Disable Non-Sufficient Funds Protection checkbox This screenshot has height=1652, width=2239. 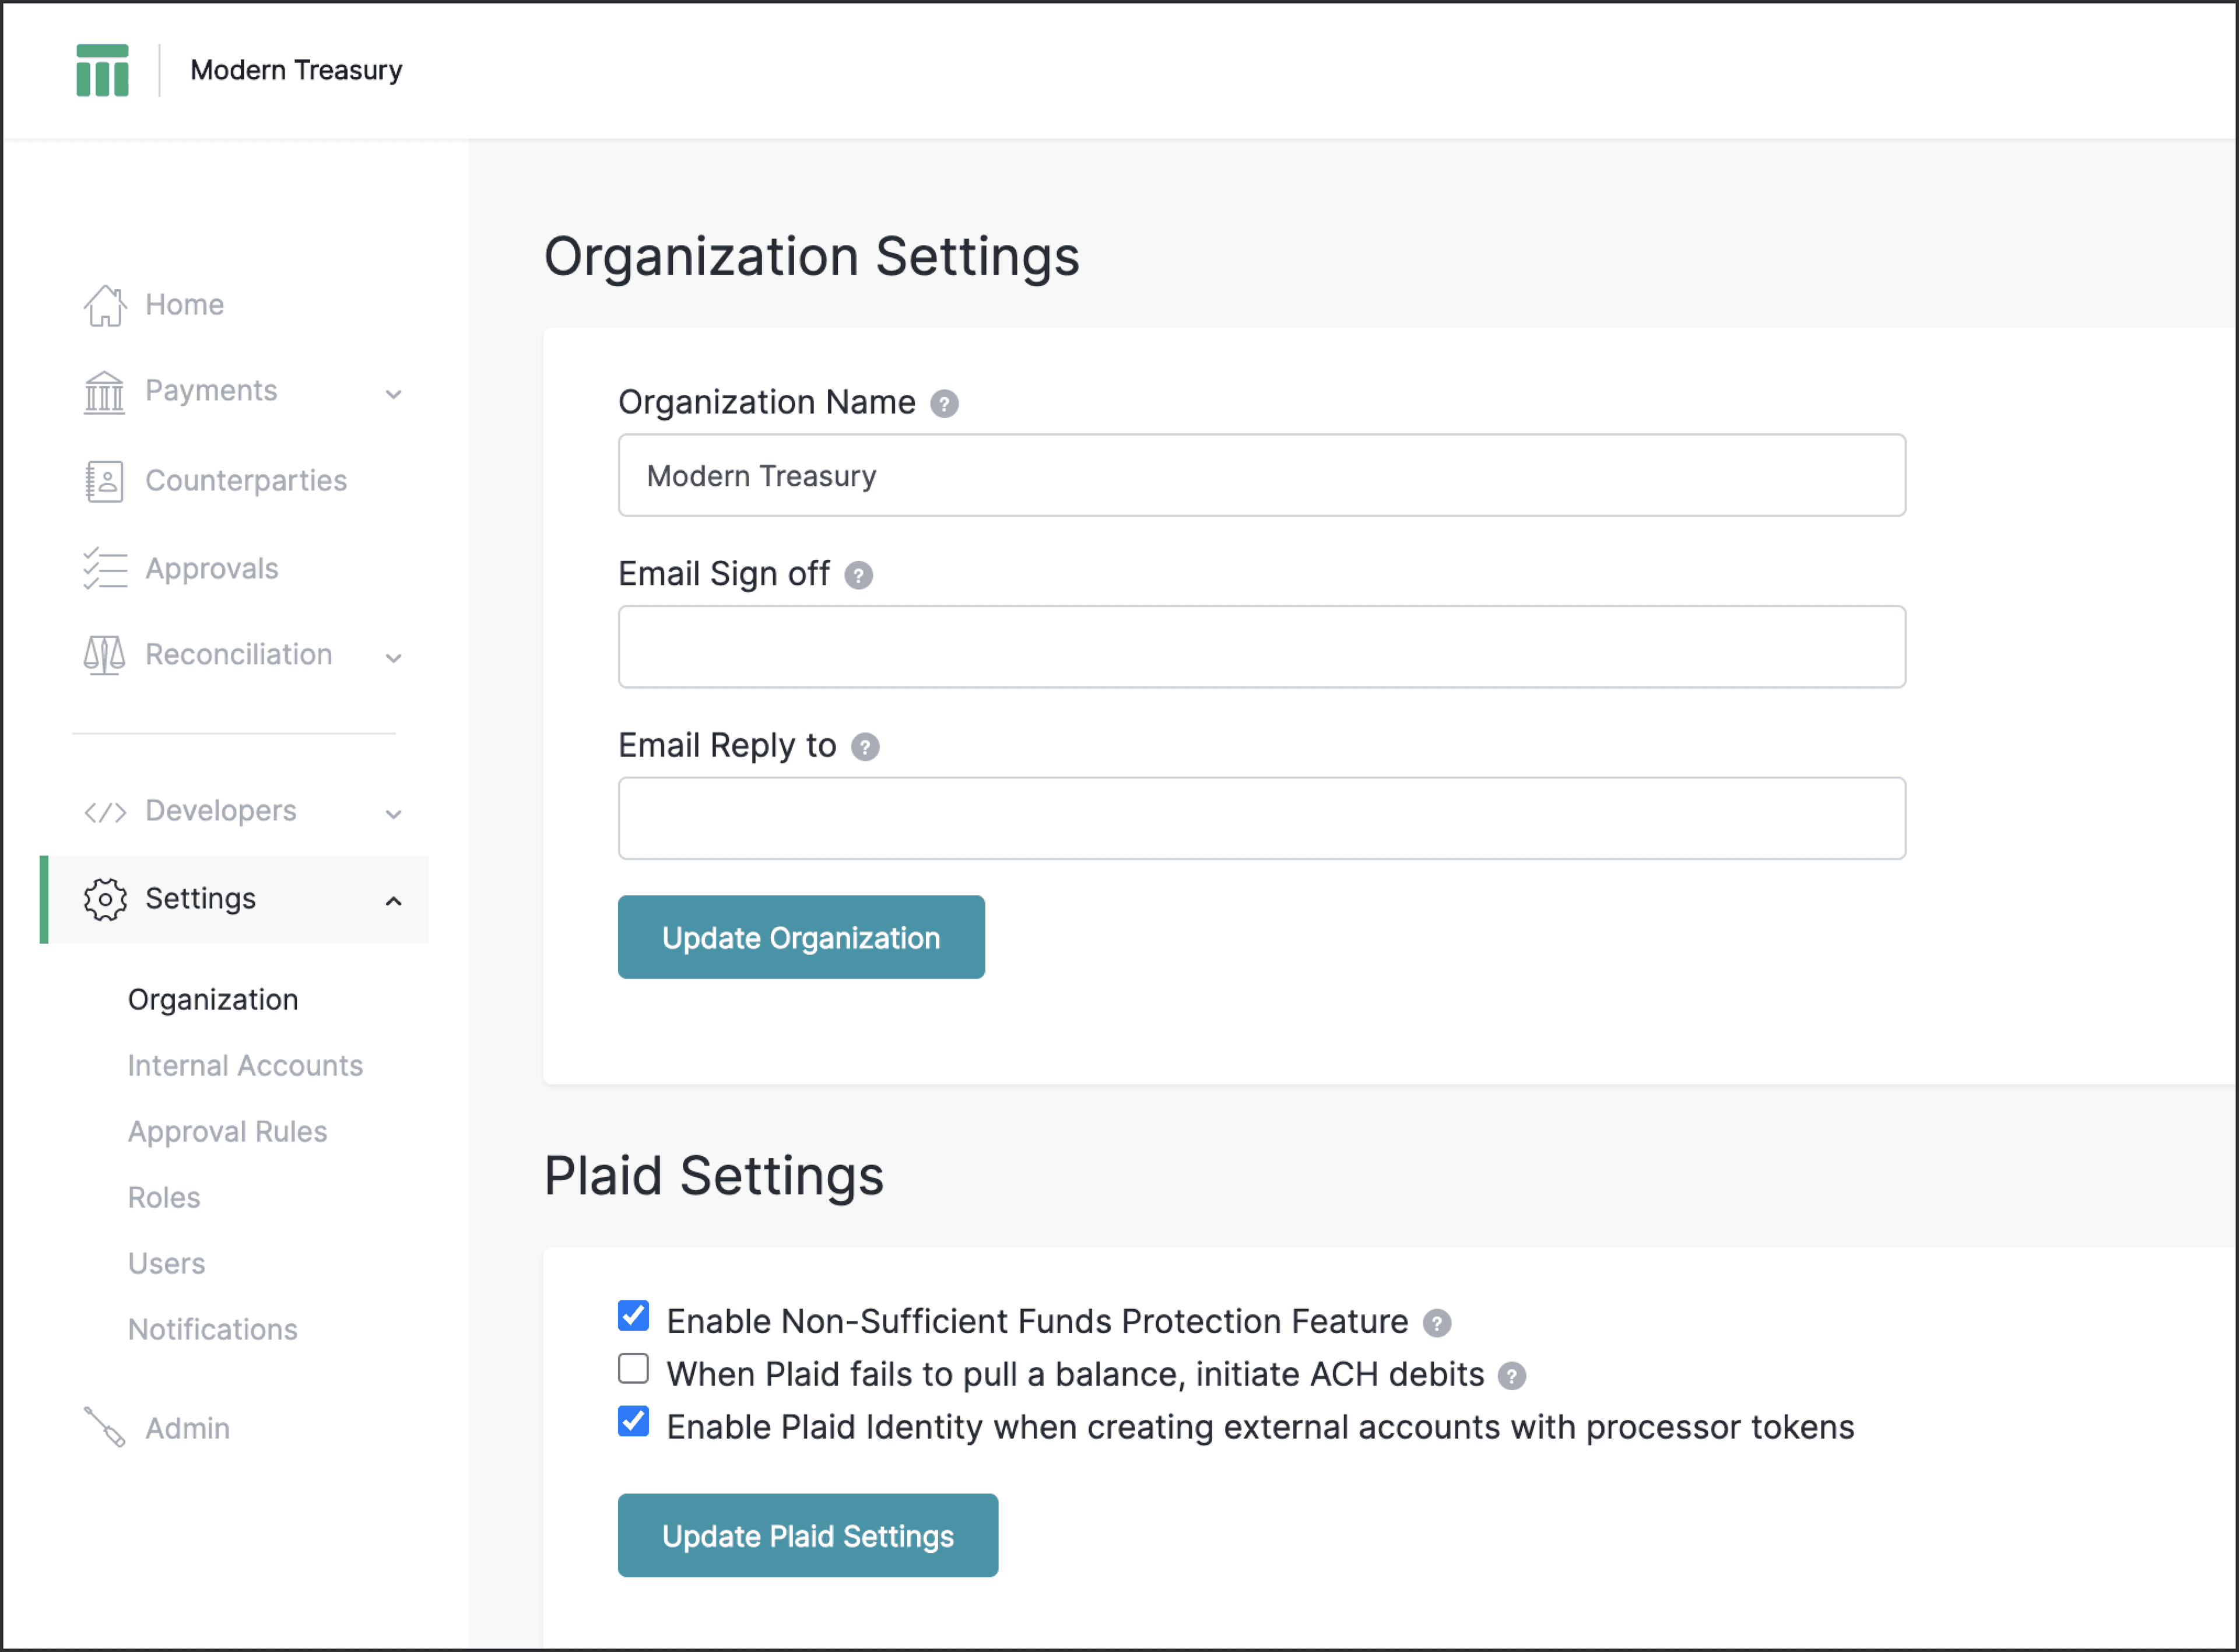633,1316
